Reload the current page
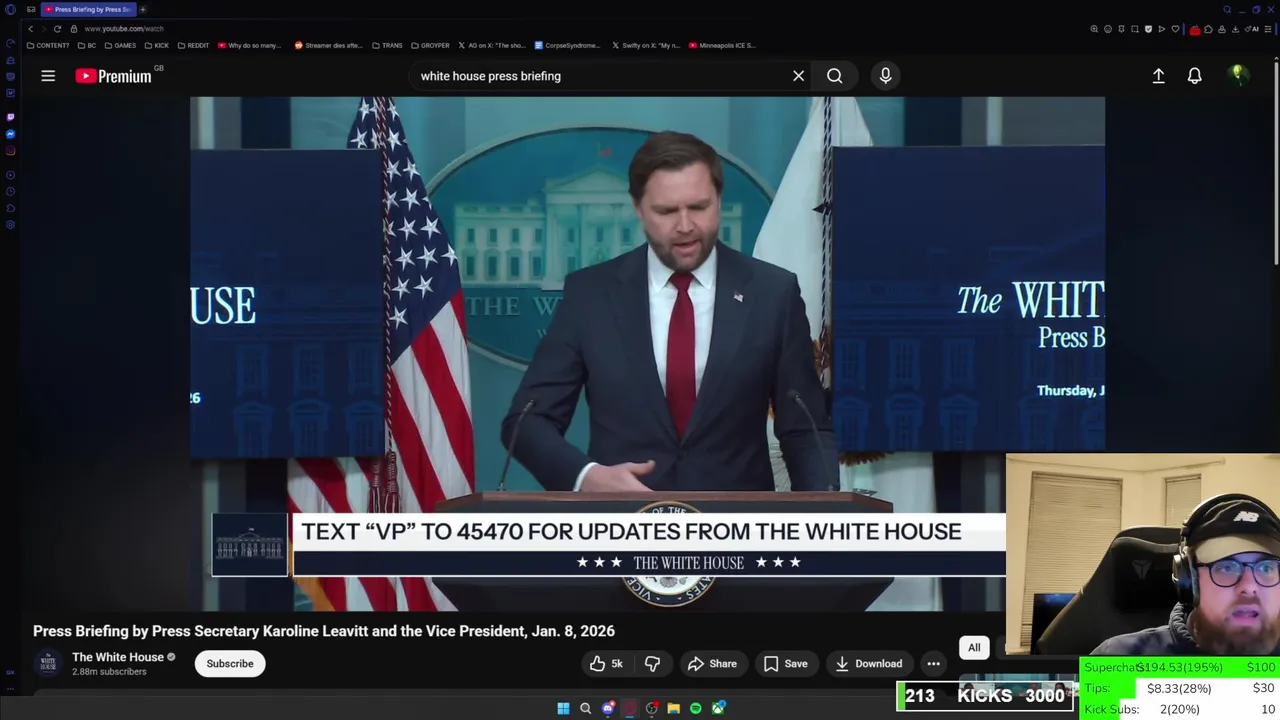Viewport: 1280px width, 720px height. [57, 29]
